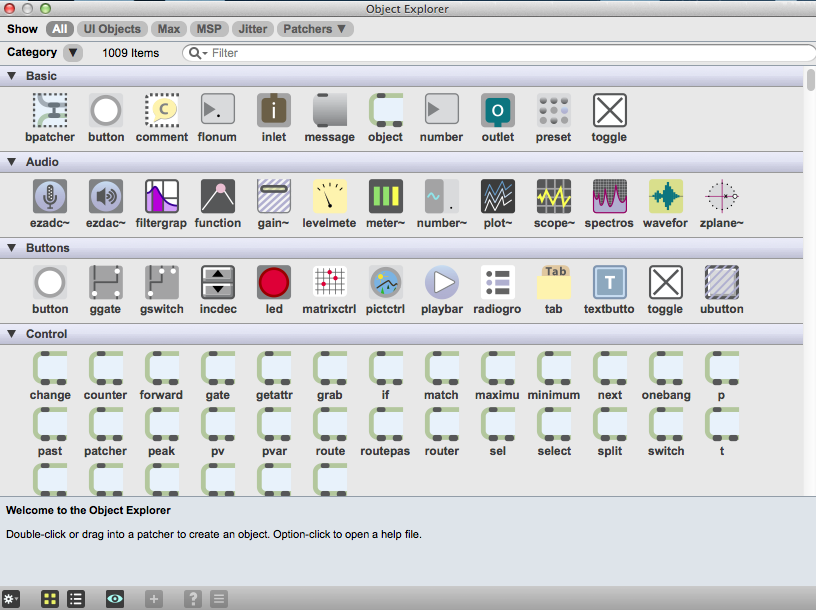Choose the matrixctrl icon

coord(330,282)
